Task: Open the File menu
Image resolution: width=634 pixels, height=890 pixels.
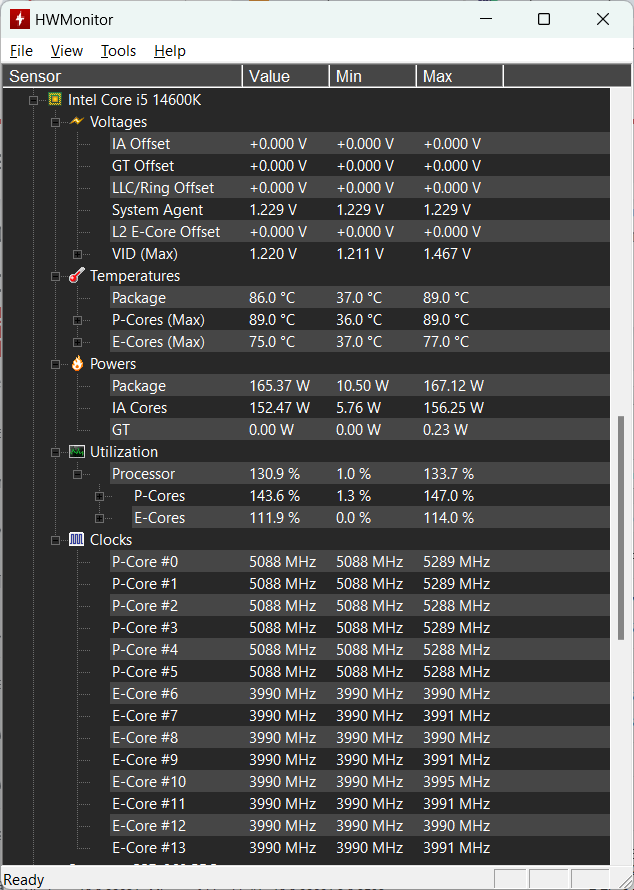Action: (21, 51)
